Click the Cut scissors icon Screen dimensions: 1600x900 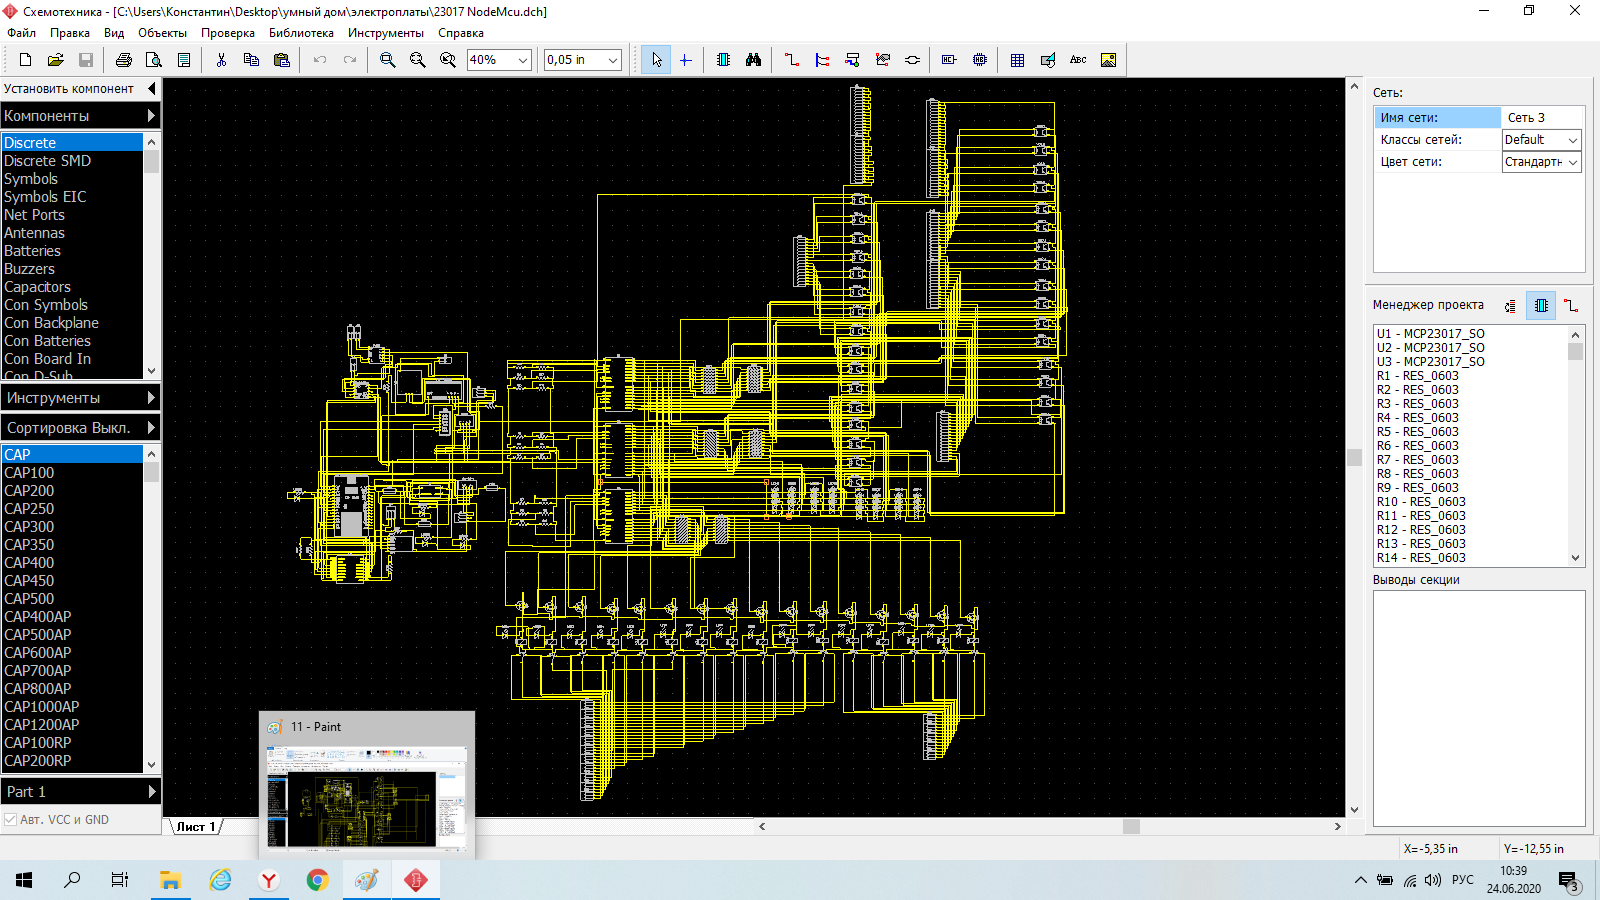pos(221,60)
